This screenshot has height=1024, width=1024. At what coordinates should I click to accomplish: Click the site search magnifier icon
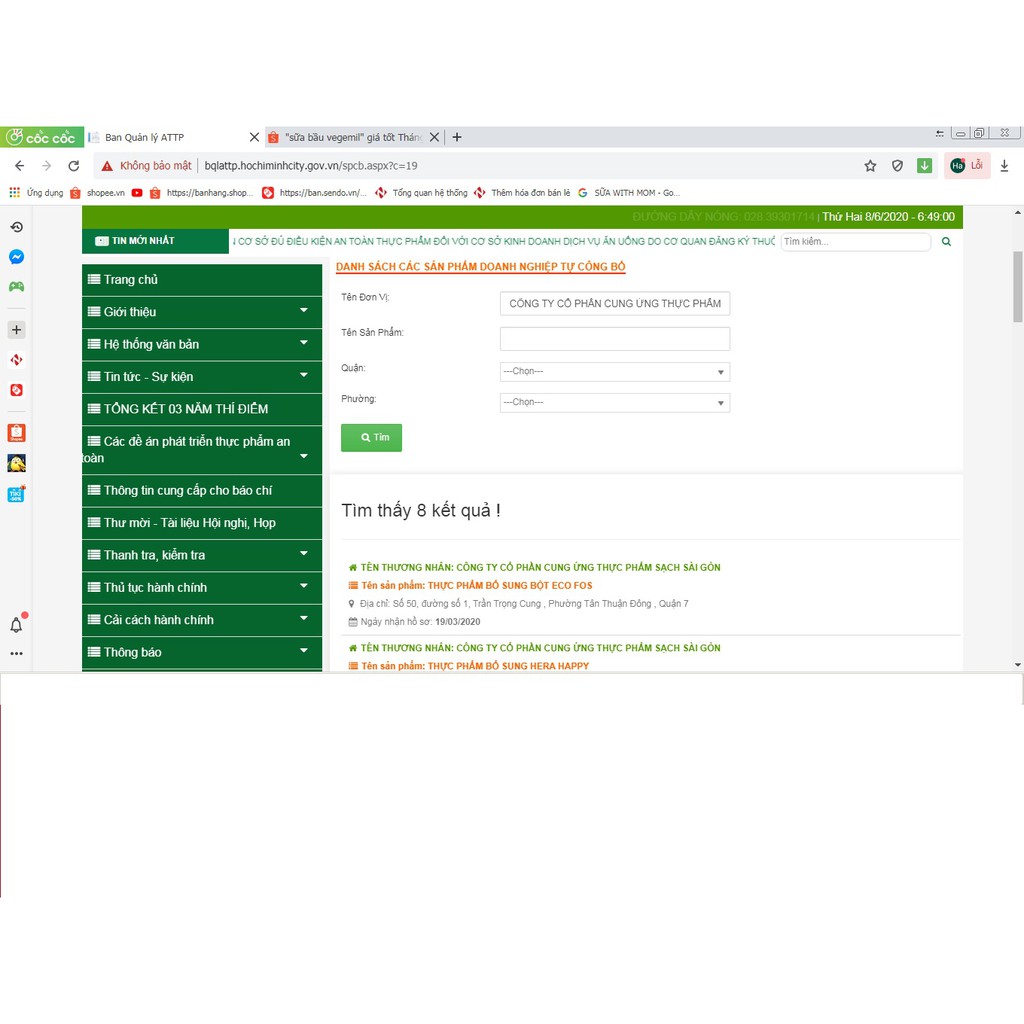coord(946,241)
